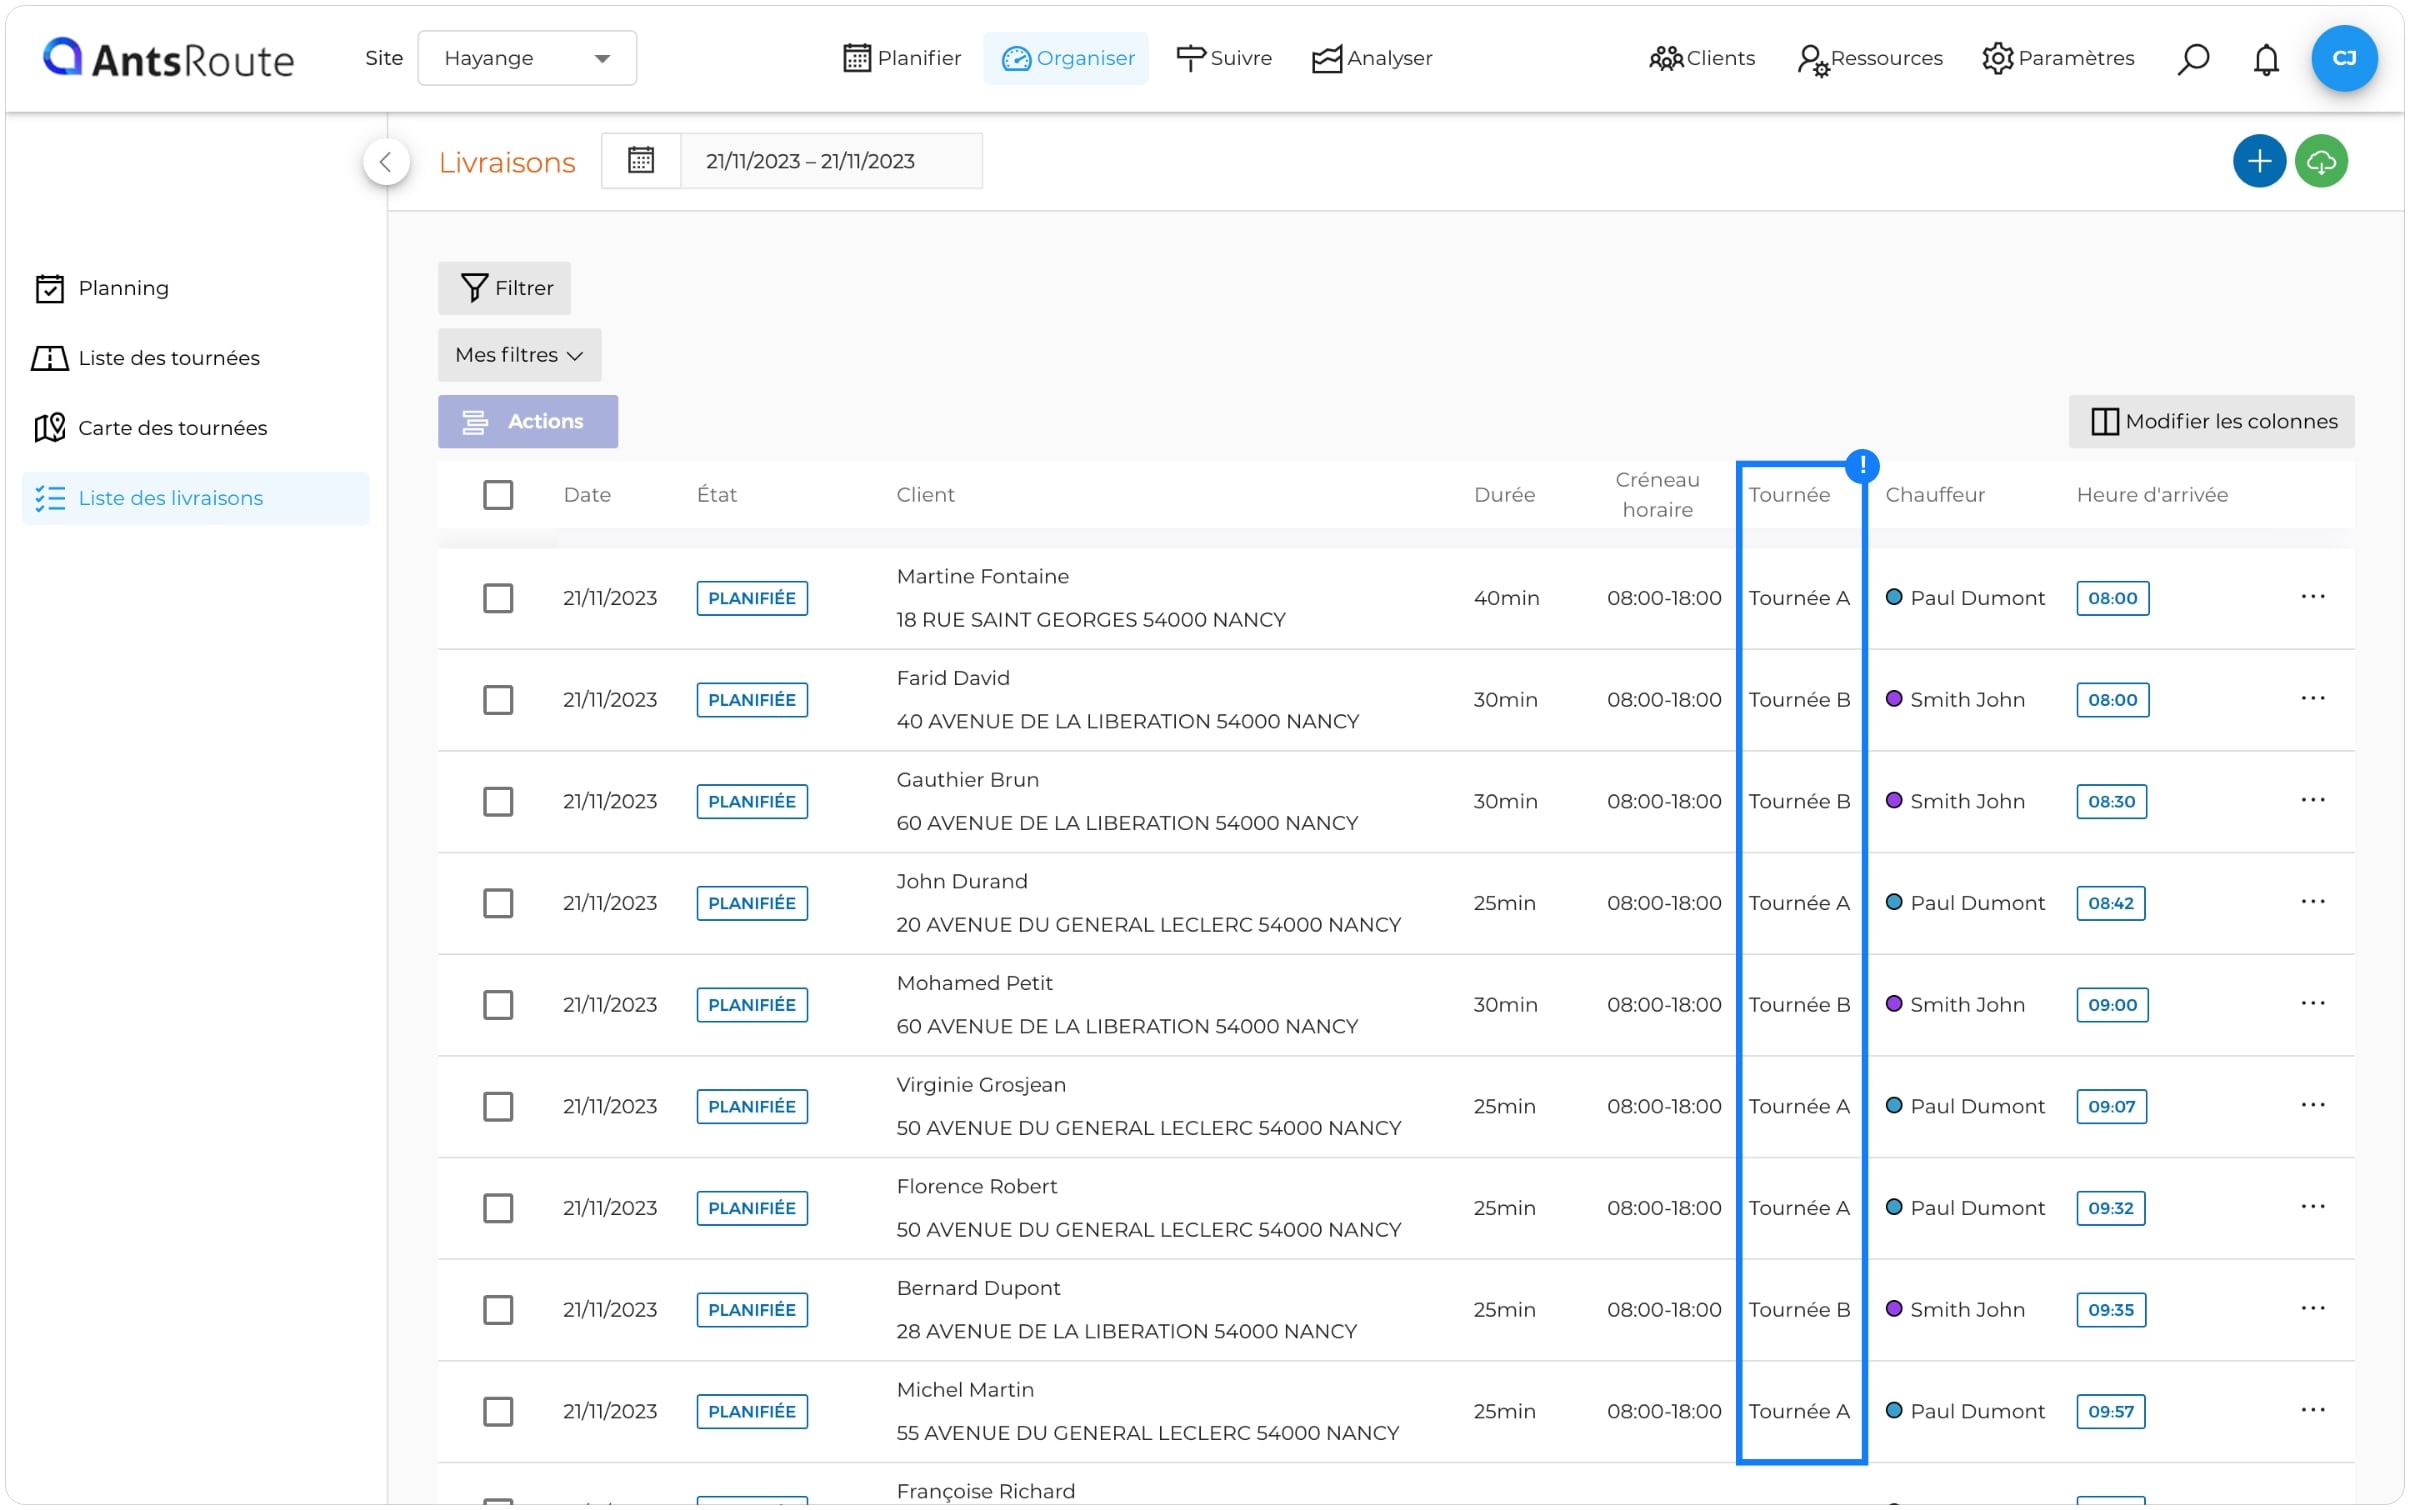Click the address 18 RUE SAINT GEORGES 54000 NANCY
This screenshot has height=1510, width=2410.
[x=1090, y=620]
